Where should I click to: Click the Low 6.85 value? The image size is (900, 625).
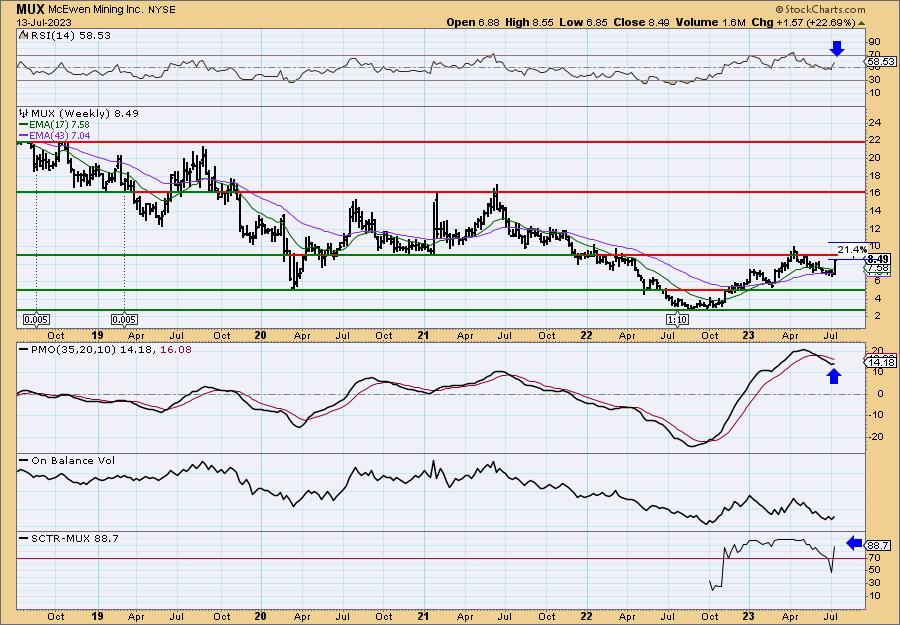(x=584, y=22)
